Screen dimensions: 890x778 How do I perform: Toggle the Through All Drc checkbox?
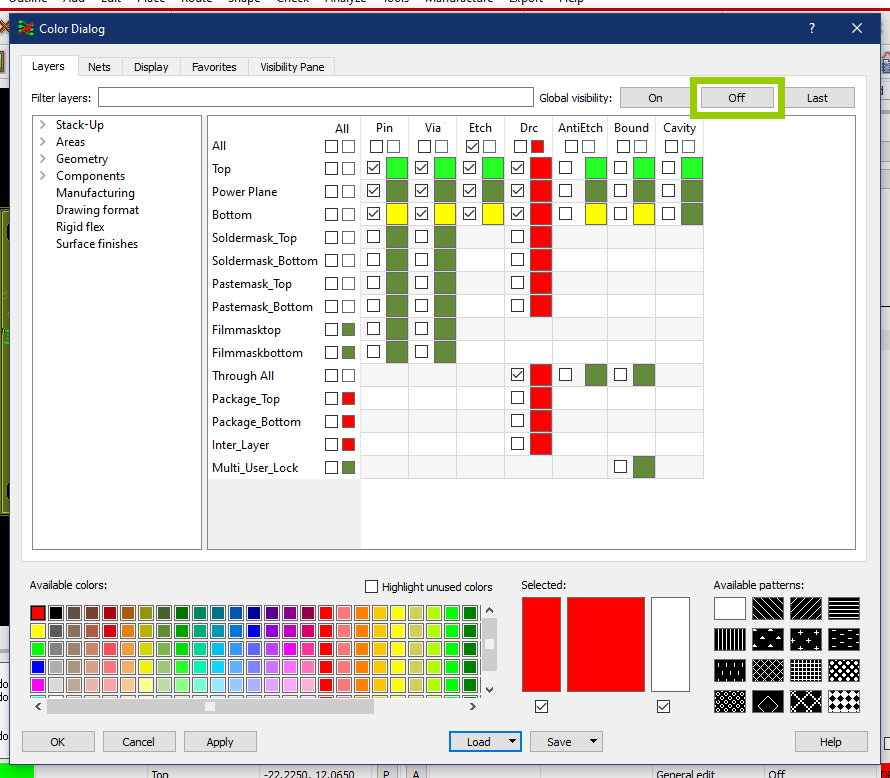(x=517, y=376)
